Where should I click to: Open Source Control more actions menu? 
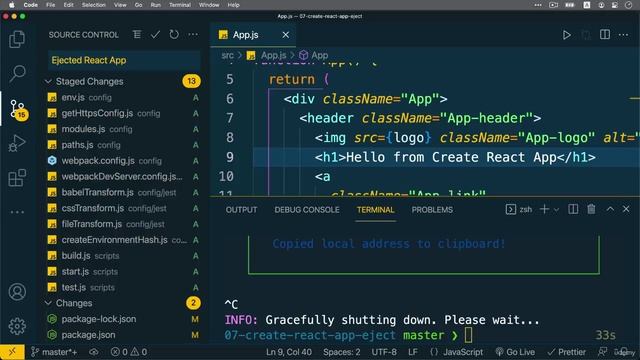point(193,35)
